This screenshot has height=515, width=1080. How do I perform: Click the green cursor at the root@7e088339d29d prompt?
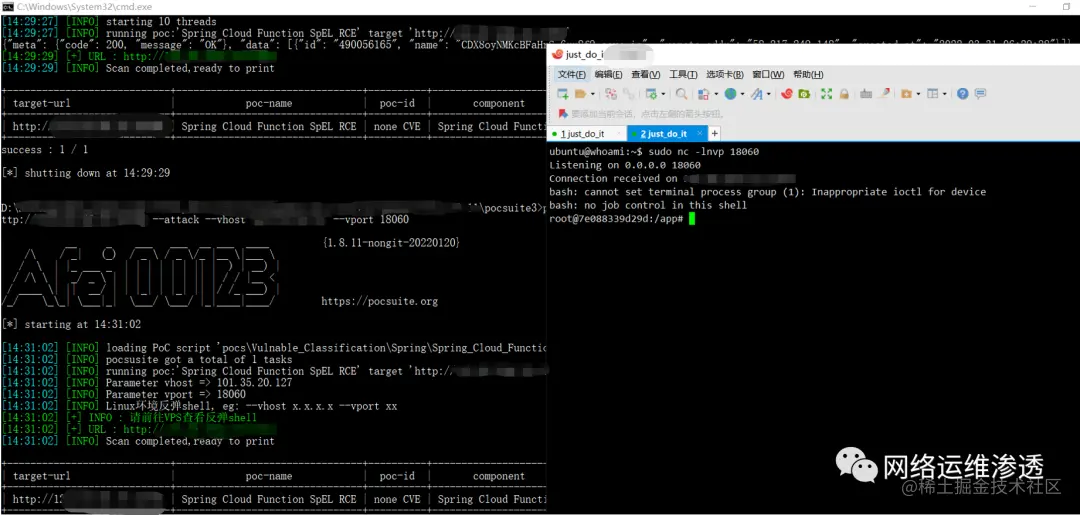point(692,218)
